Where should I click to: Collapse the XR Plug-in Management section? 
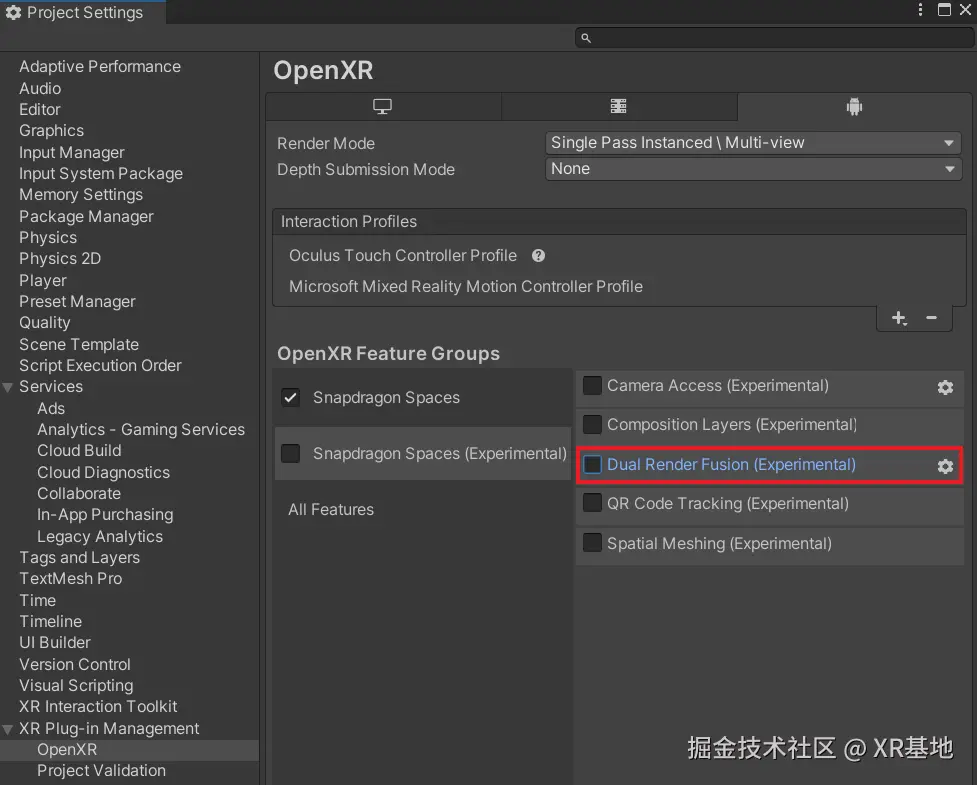pos(8,729)
